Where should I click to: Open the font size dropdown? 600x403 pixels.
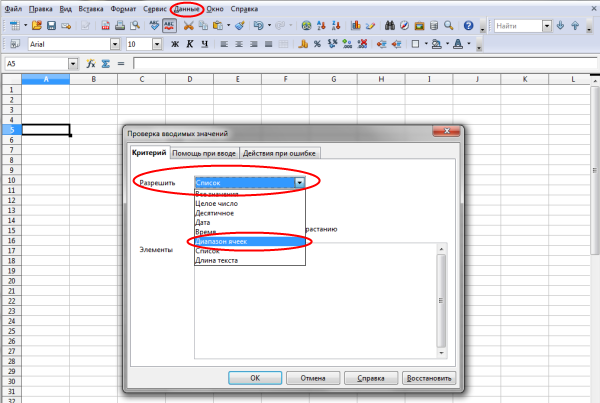tap(157, 44)
